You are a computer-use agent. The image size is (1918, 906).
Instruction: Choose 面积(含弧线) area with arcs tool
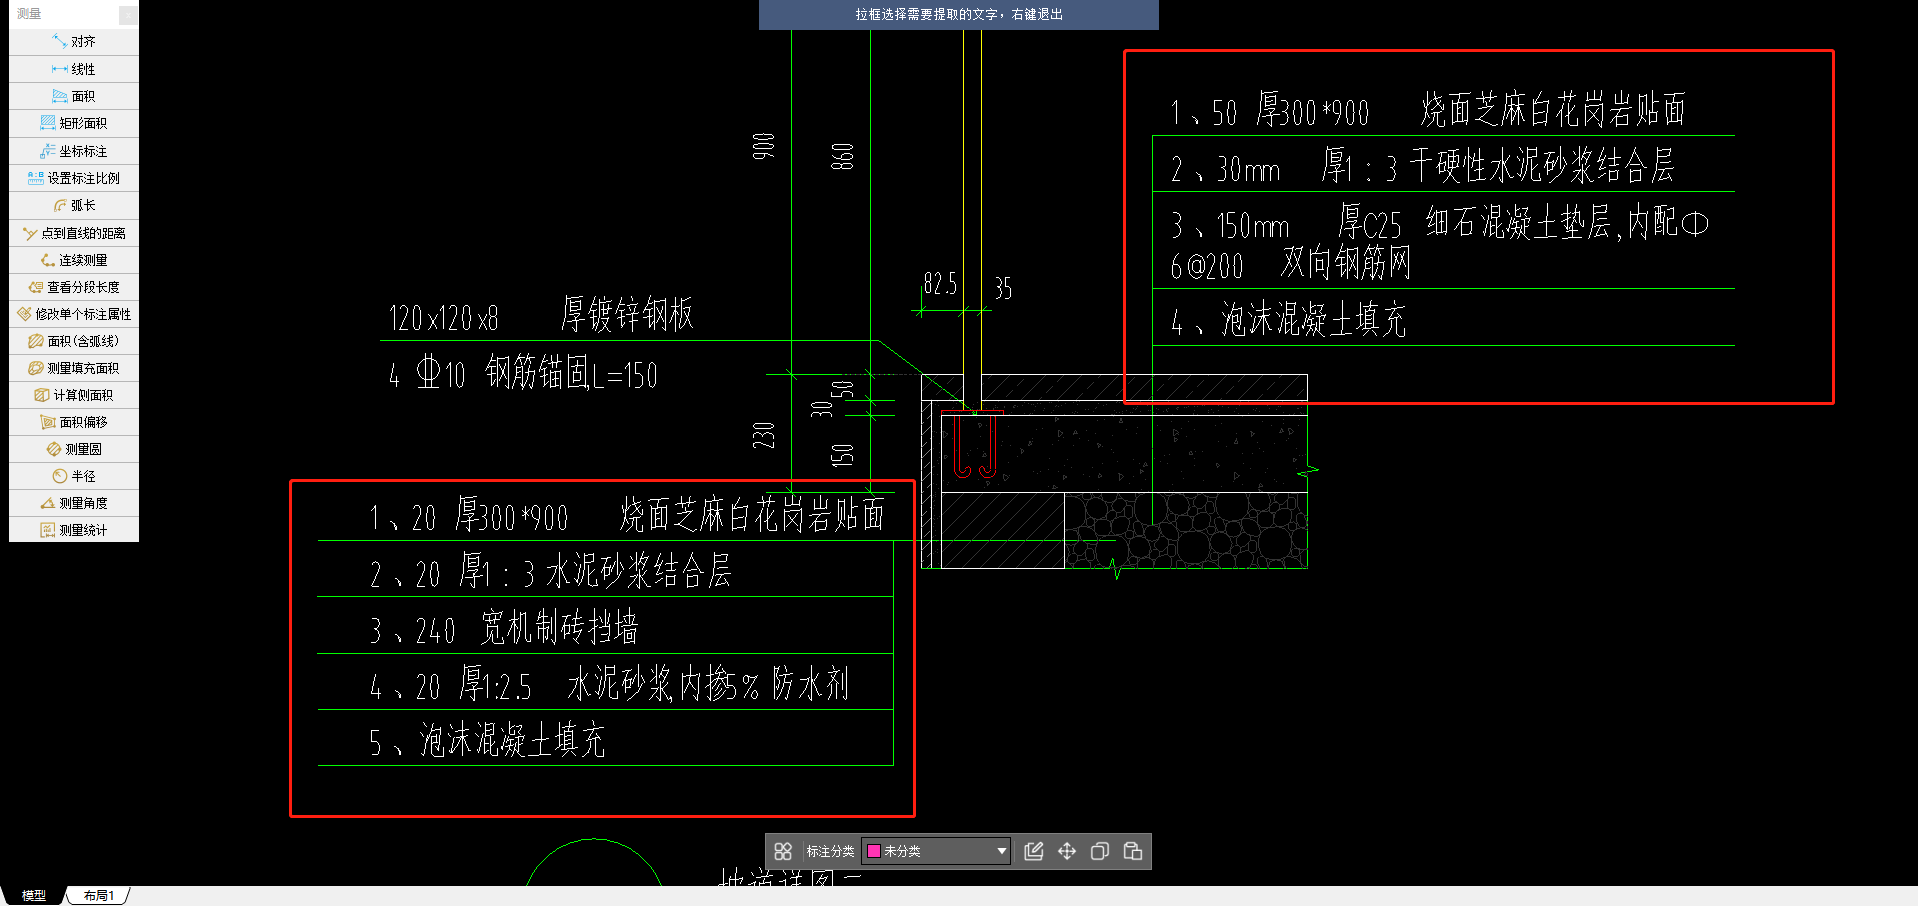point(74,341)
